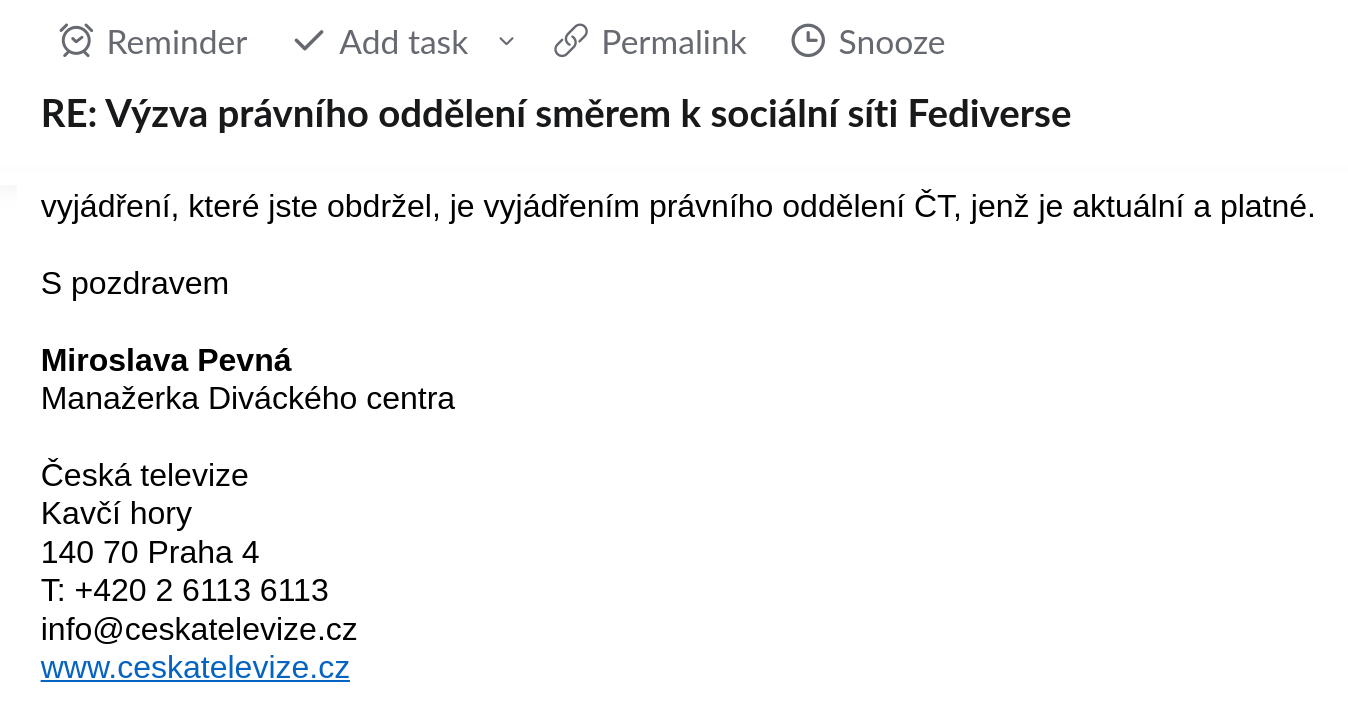
Task: Click the phone number +420 2 6113 6113
Action: (x=201, y=590)
